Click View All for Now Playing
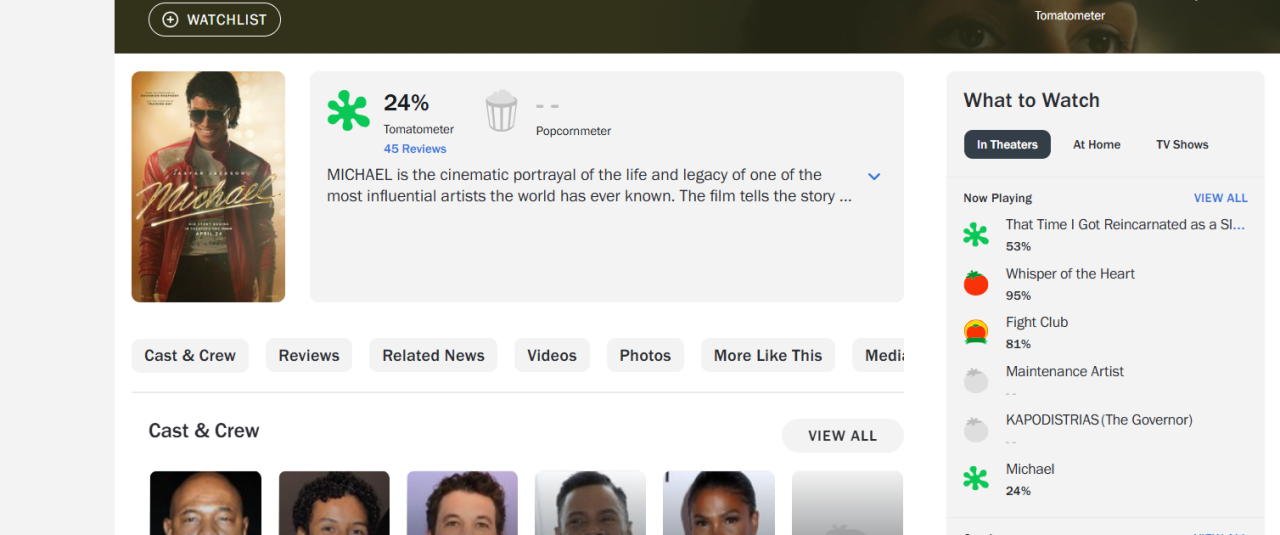 [x=1220, y=198]
